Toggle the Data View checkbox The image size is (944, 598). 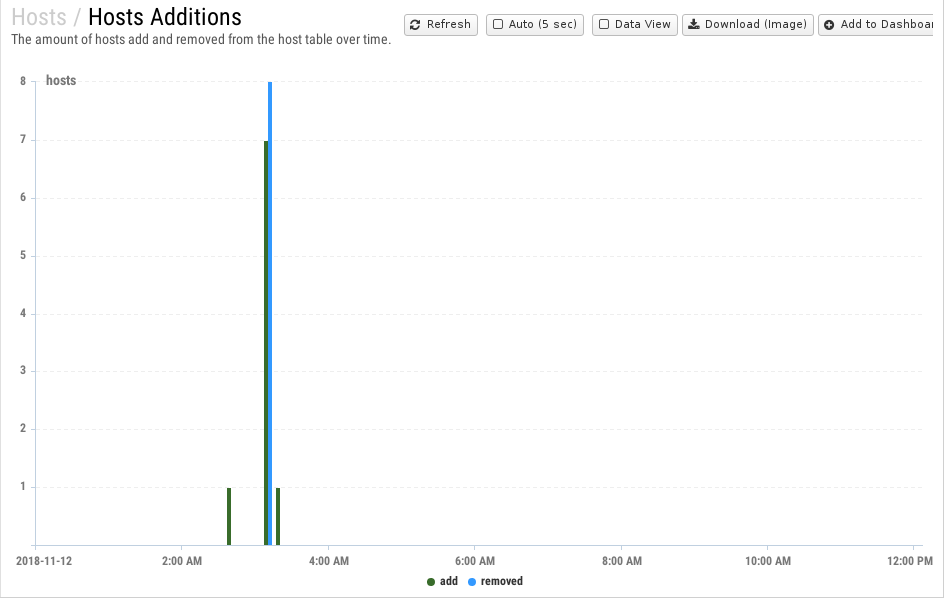(x=604, y=25)
